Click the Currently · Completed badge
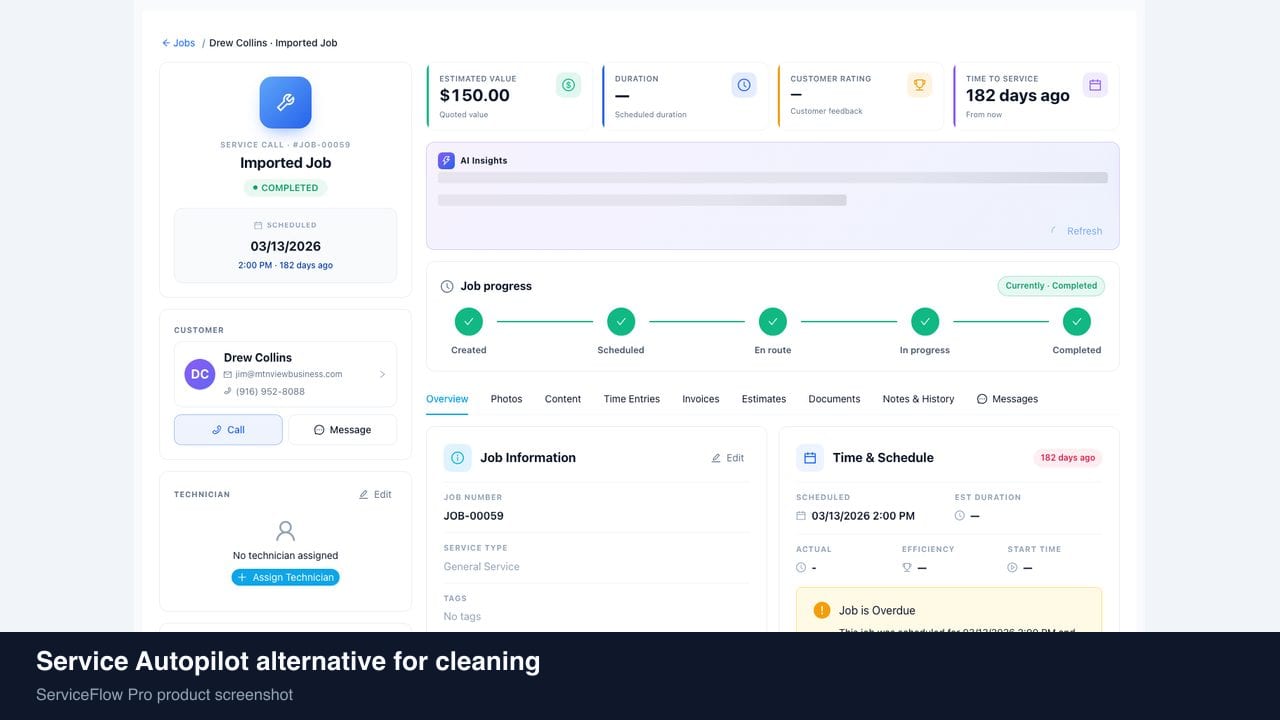 tap(1051, 286)
